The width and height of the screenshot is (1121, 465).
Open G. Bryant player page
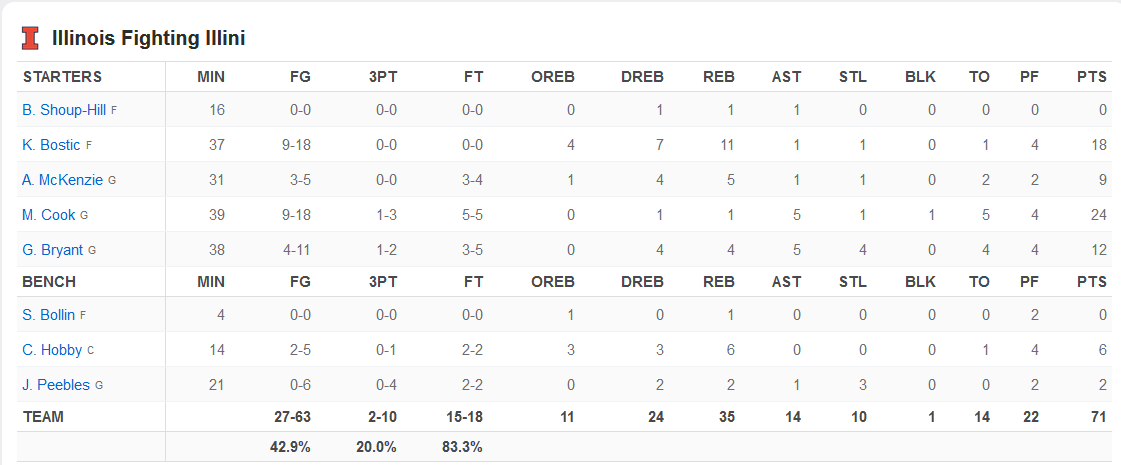click(x=53, y=250)
